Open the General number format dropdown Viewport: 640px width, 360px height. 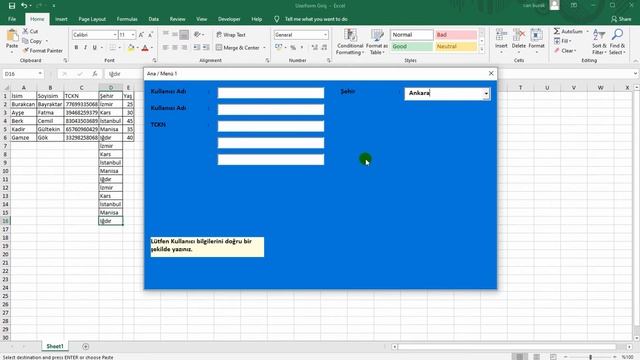click(325, 35)
